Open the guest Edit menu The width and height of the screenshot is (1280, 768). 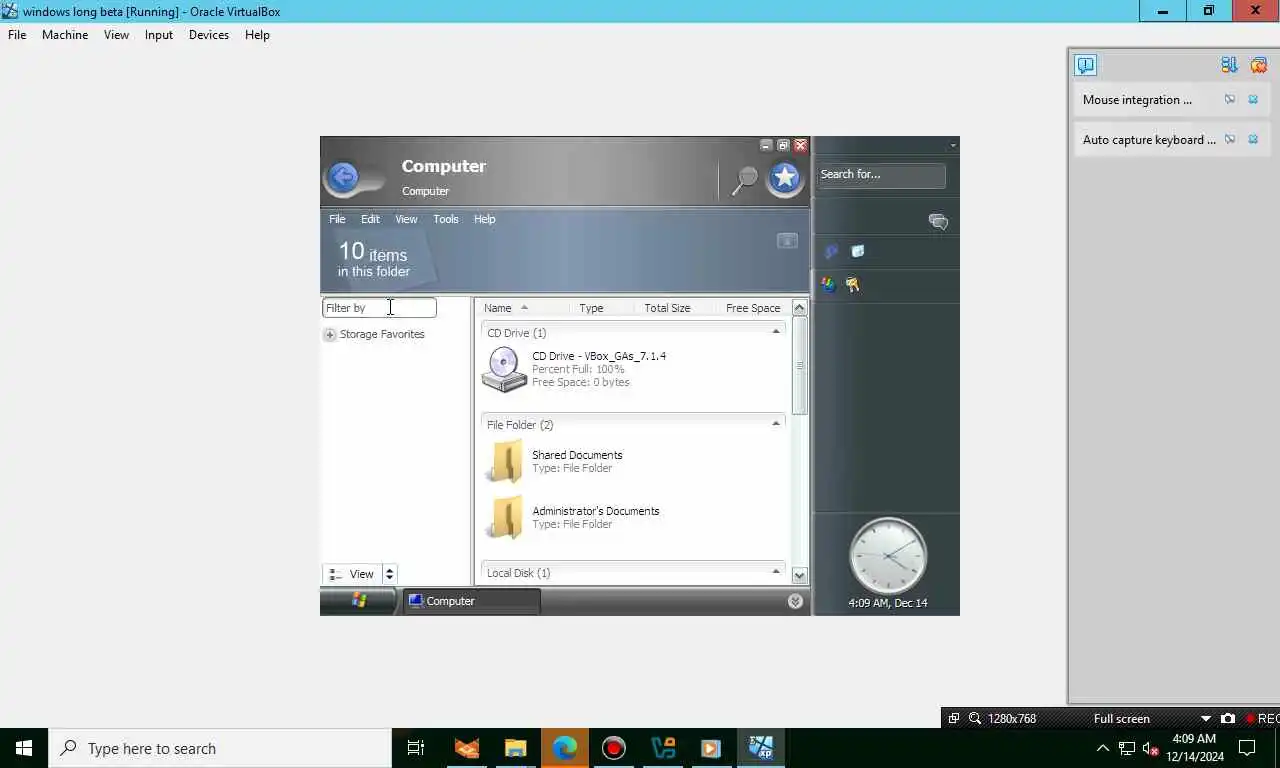370,219
